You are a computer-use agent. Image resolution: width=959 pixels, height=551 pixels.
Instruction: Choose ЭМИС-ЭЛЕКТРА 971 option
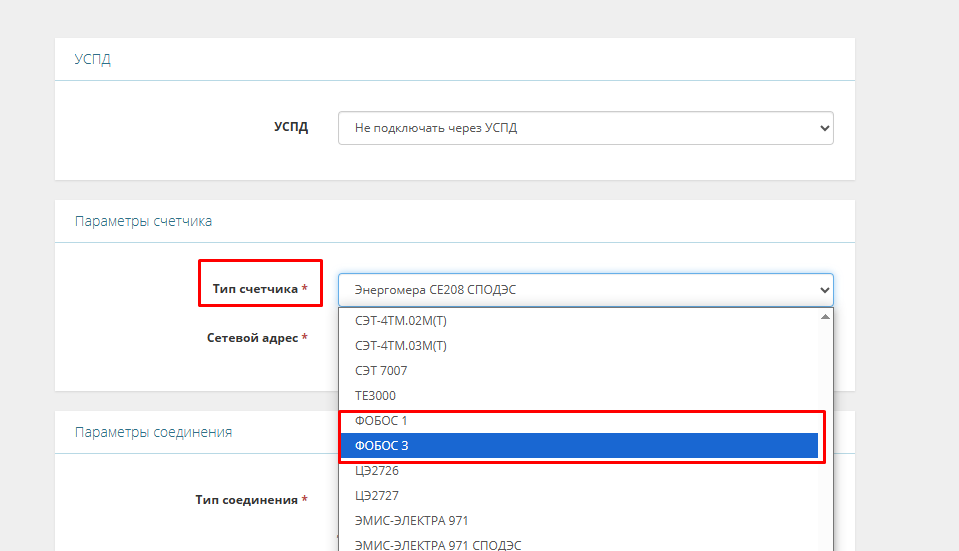point(579,520)
